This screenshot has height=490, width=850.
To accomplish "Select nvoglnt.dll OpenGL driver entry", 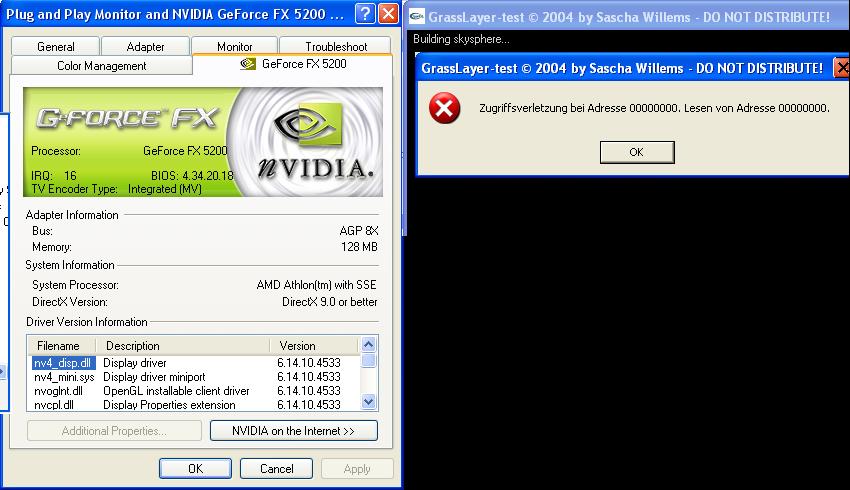I will [x=58, y=391].
